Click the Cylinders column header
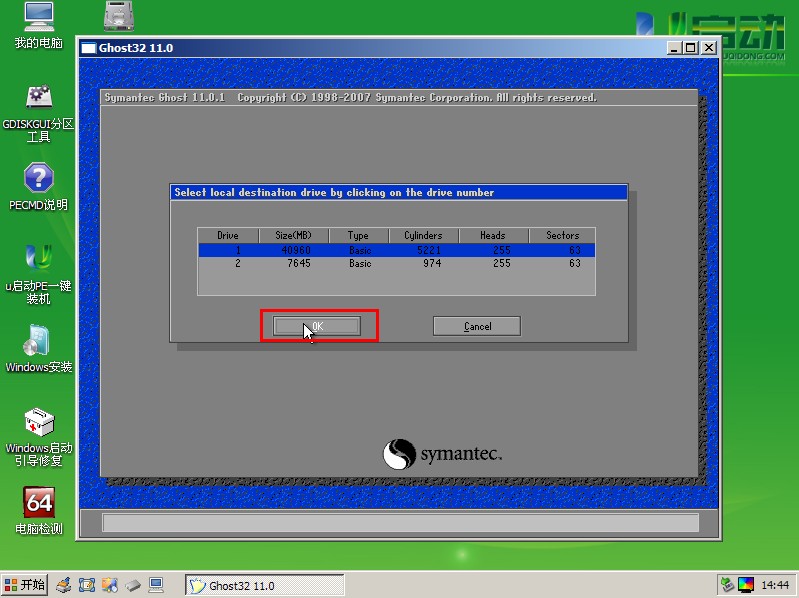This screenshot has height=598, width=799. tap(423, 235)
